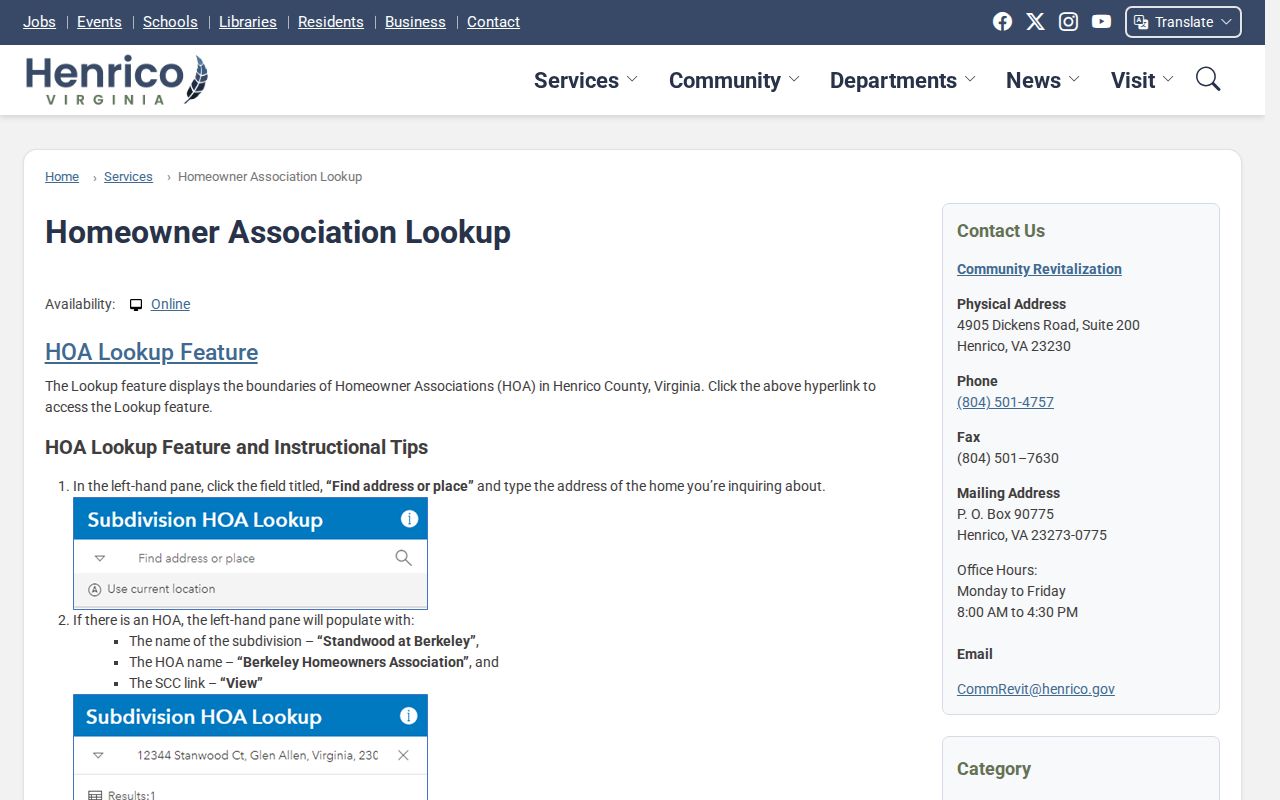
Task: Go home via Henrico Virginia logo
Action: (x=117, y=80)
